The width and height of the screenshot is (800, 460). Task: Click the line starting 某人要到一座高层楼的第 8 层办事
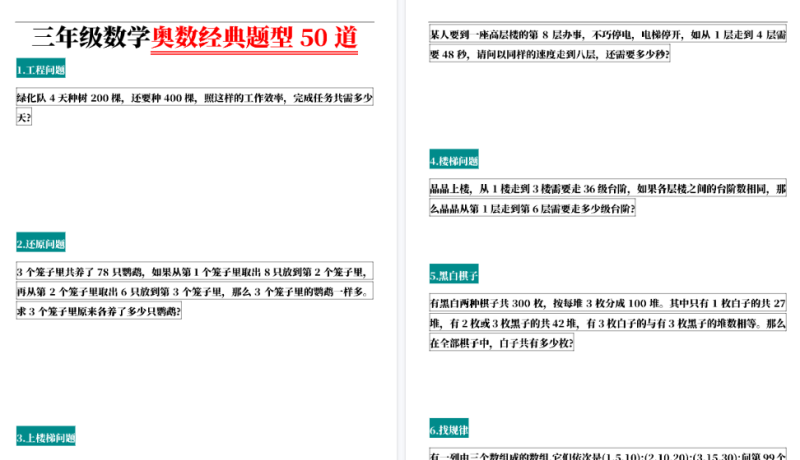[x=608, y=34]
